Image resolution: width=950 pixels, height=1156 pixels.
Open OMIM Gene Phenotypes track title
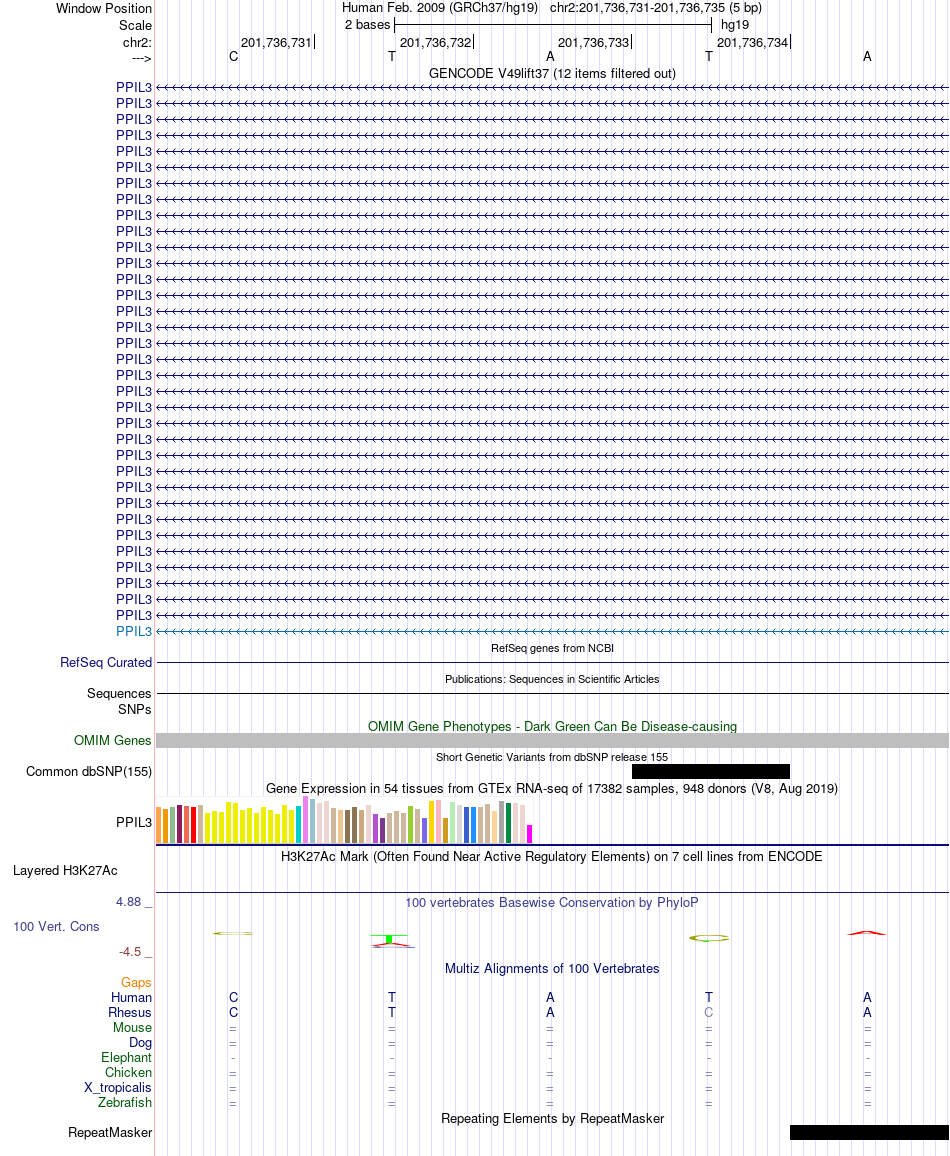pyautogui.click(x=552, y=726)
